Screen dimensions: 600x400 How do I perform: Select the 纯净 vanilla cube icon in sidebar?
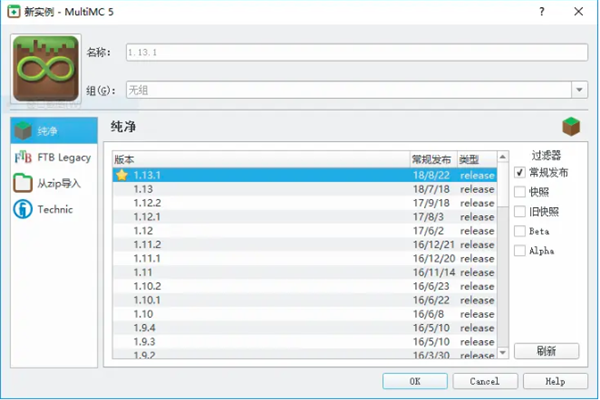[23, 131]
